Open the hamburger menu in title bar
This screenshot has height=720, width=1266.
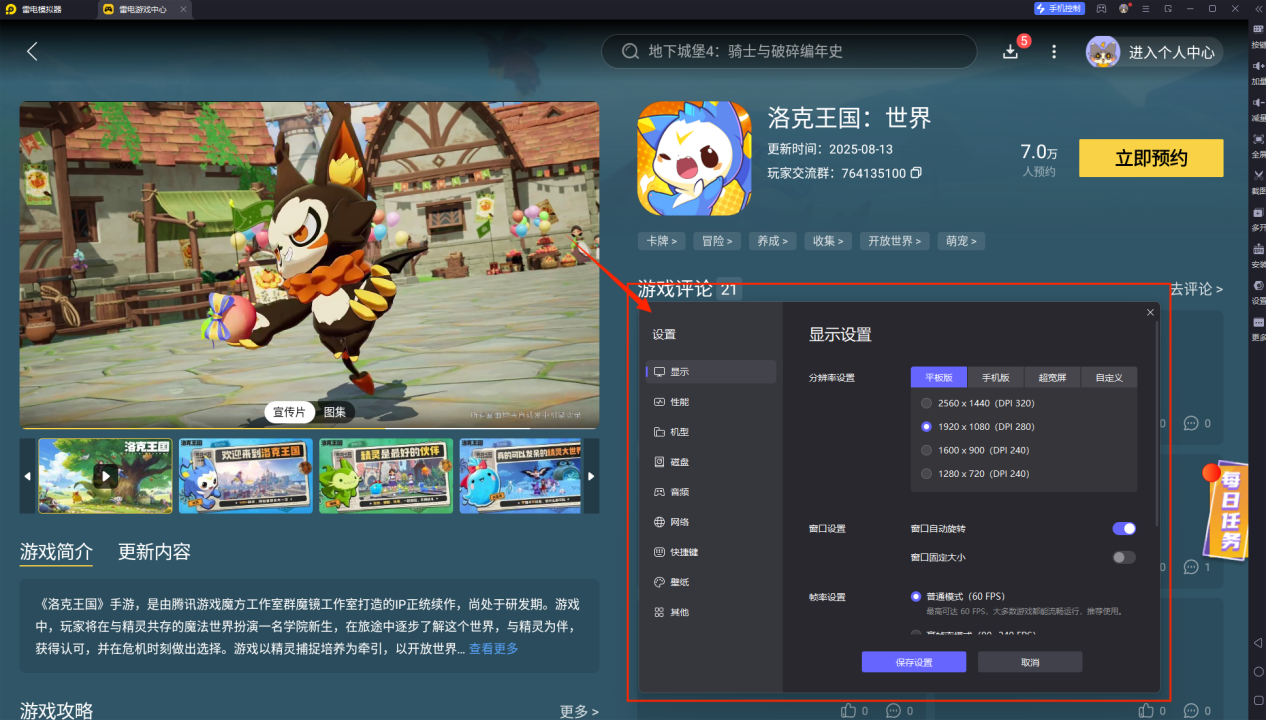(1146, 8)
